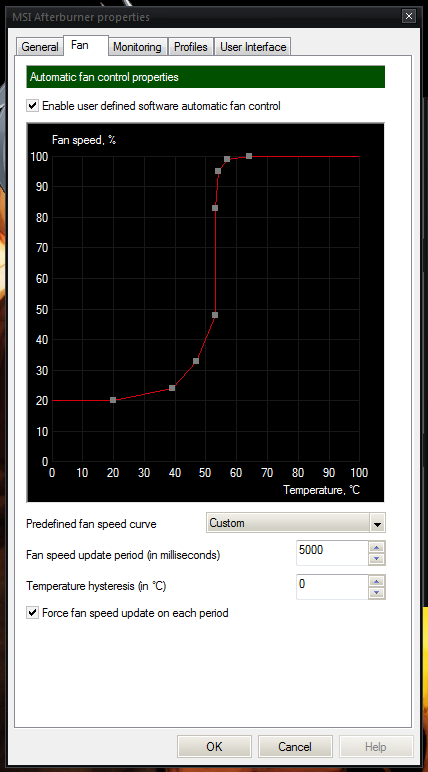Image resolution: width=428 pixels, height=772 pixels.
Task: Open the User Interface tab
Action: tap(253, 47)
